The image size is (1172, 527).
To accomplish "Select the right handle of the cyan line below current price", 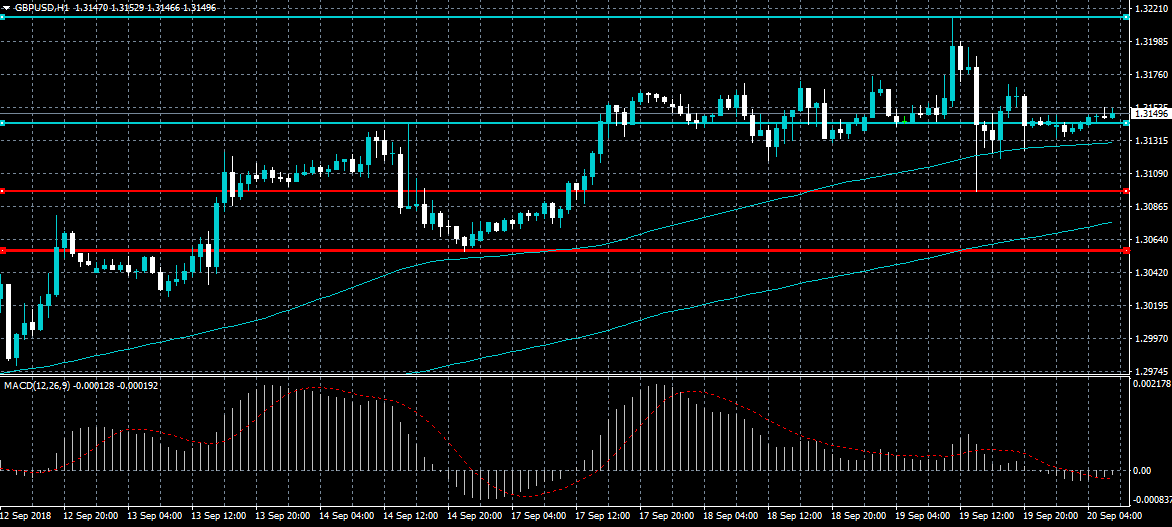I will pyautogui.click(x=1126, y=123).
